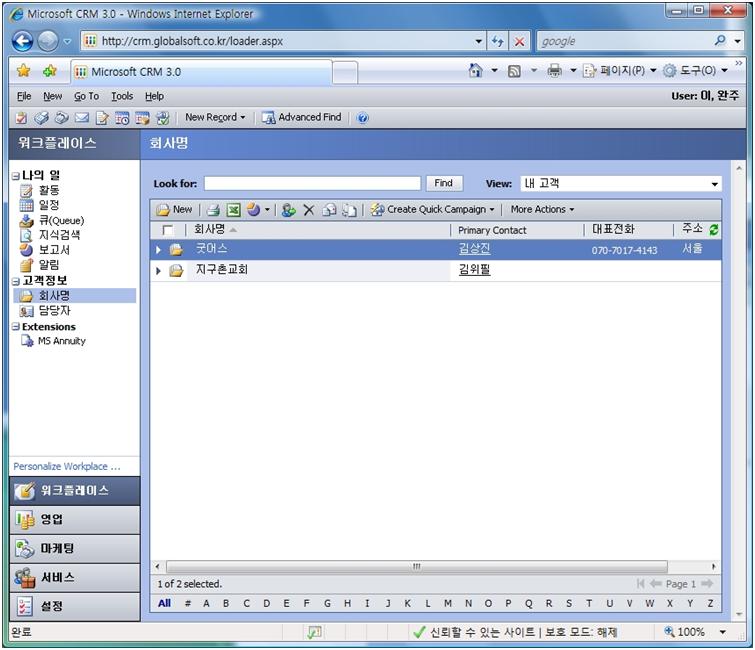Click the Find button
This screenshot has width=755, height=650.
[443, 183]
